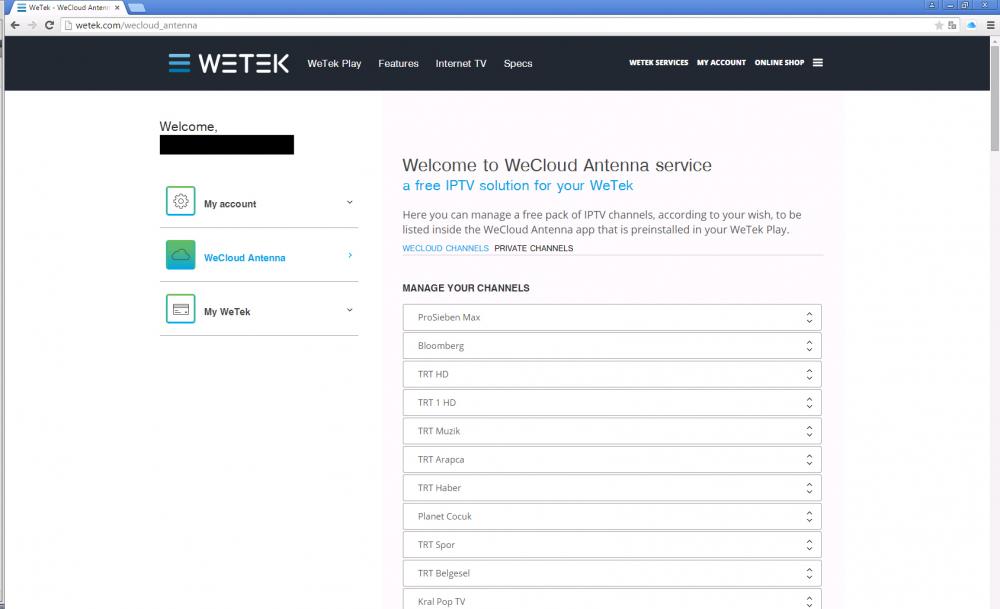
Task: Click the blue cloud extension icon
Action: point(970,25)
